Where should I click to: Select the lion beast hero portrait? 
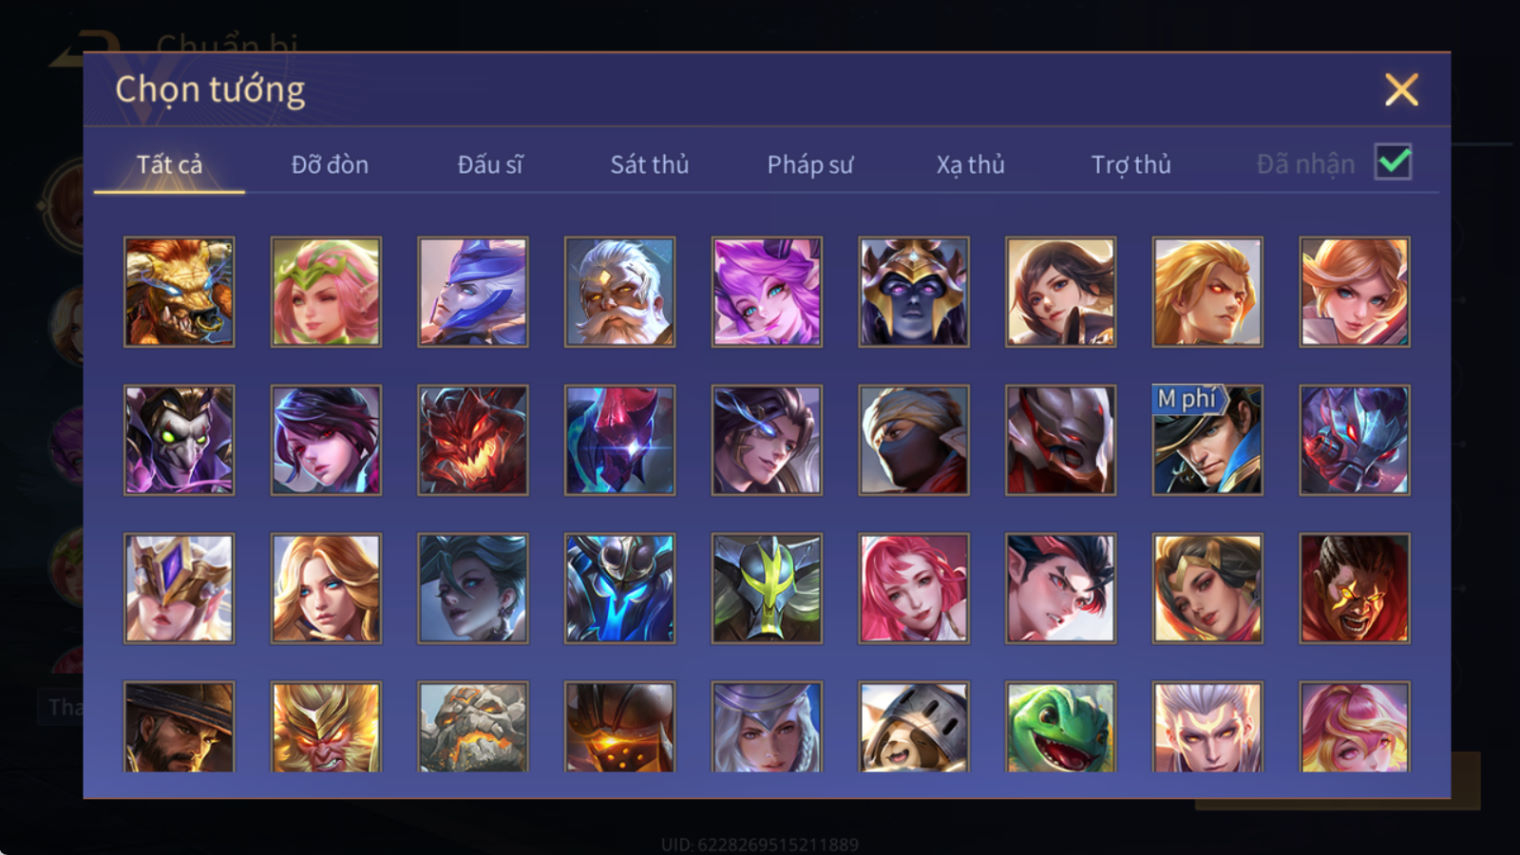179,292
